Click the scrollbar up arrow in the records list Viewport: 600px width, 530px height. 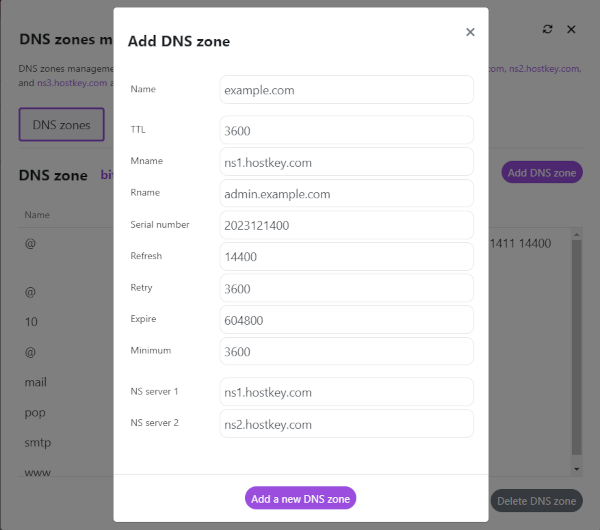(575, 234)
